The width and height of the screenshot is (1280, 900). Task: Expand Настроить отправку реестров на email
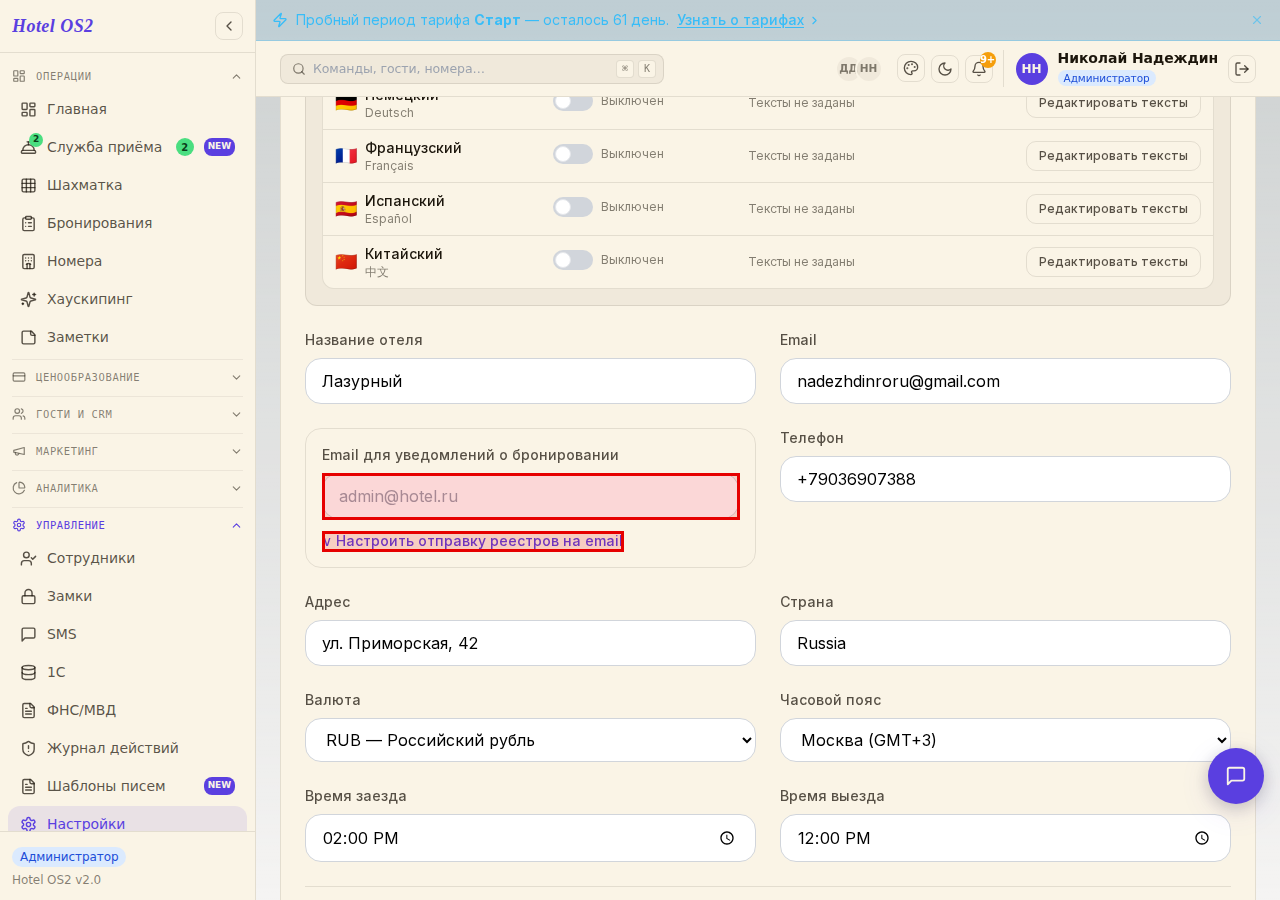[x=473, y=541]
